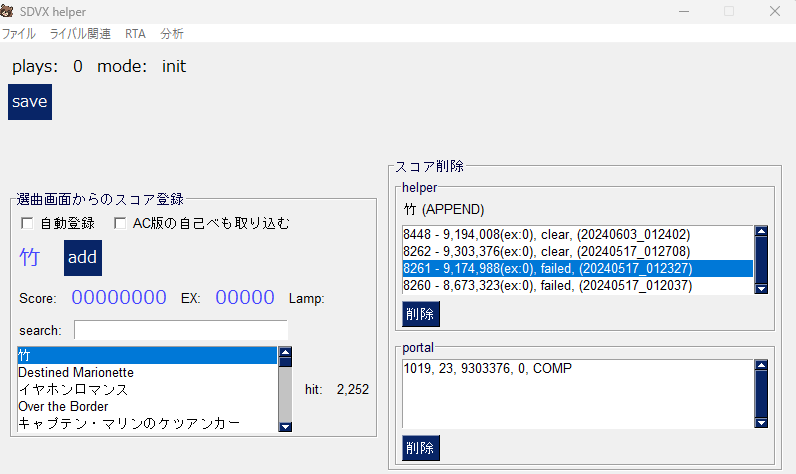Open the ファイル menu

click(18, 33)
